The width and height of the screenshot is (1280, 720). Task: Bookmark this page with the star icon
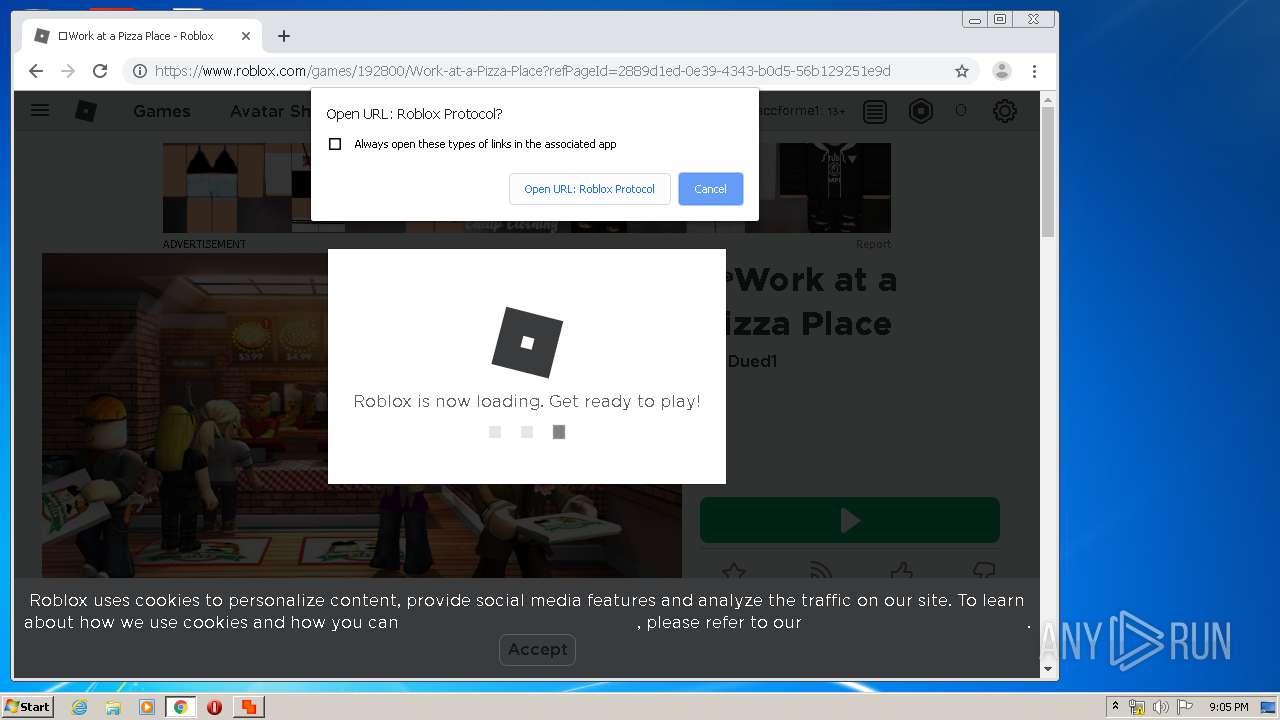pyautogui.click(x=962, y=71)
